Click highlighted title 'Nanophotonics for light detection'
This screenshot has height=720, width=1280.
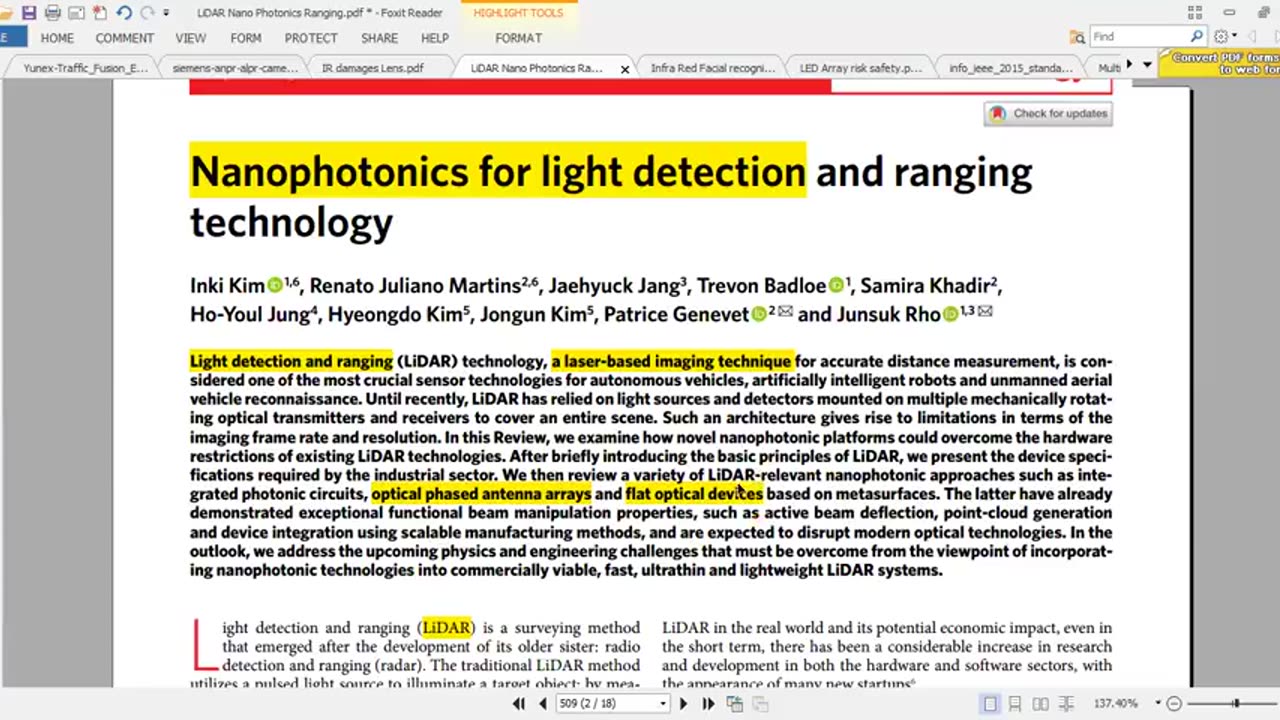point(498,171)
